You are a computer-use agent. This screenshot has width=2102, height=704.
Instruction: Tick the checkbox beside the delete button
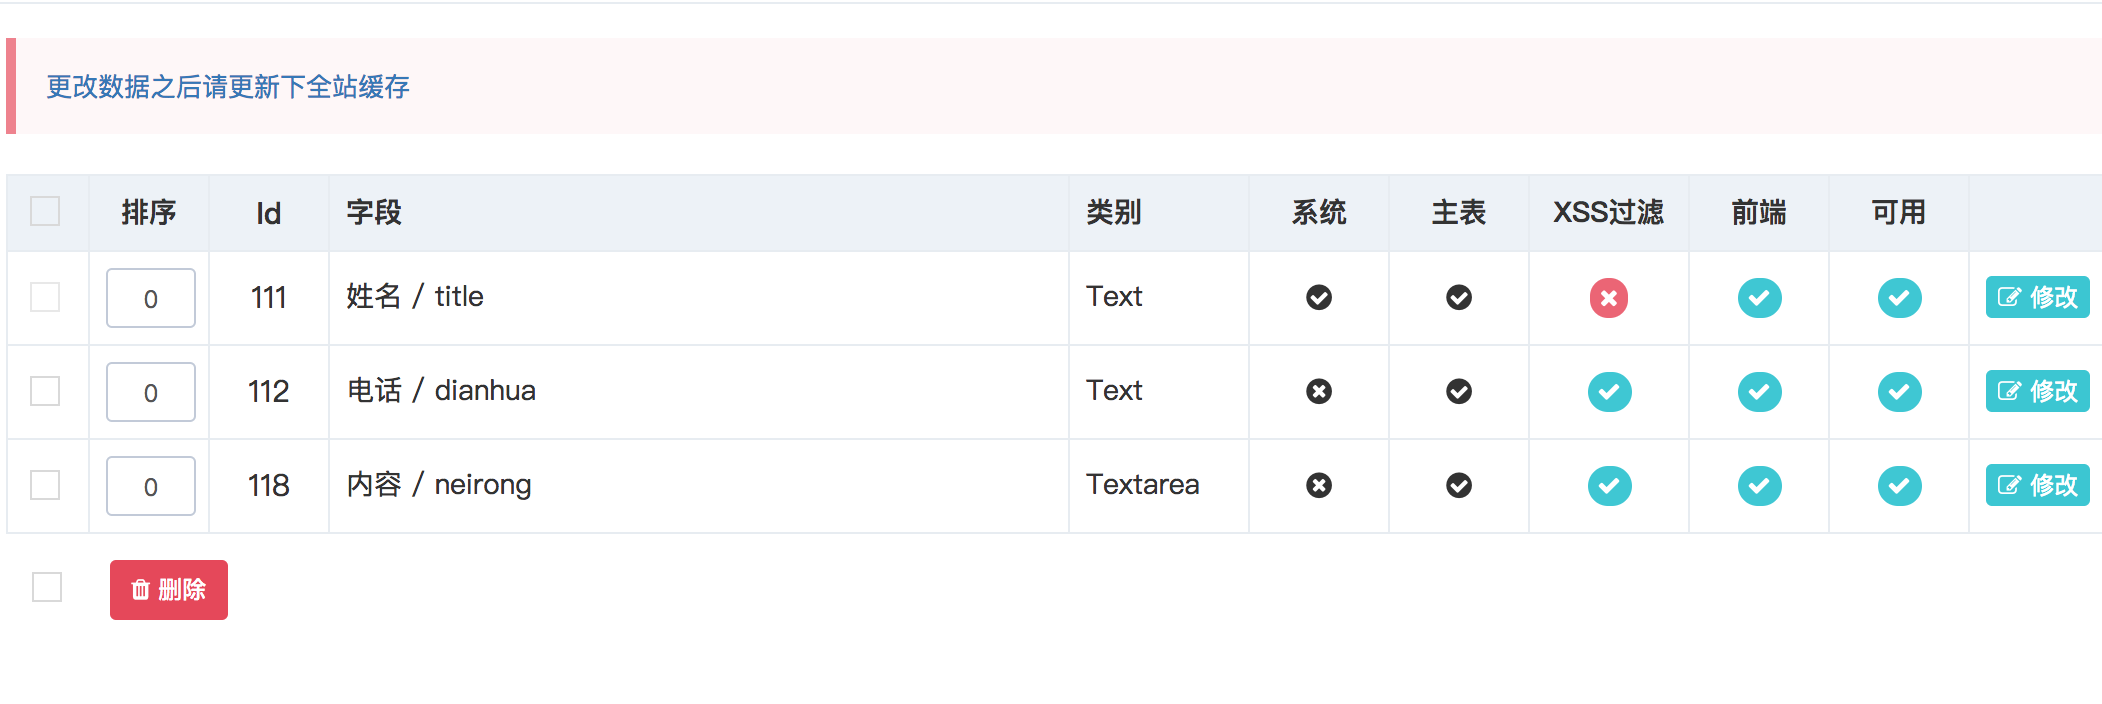47,588
